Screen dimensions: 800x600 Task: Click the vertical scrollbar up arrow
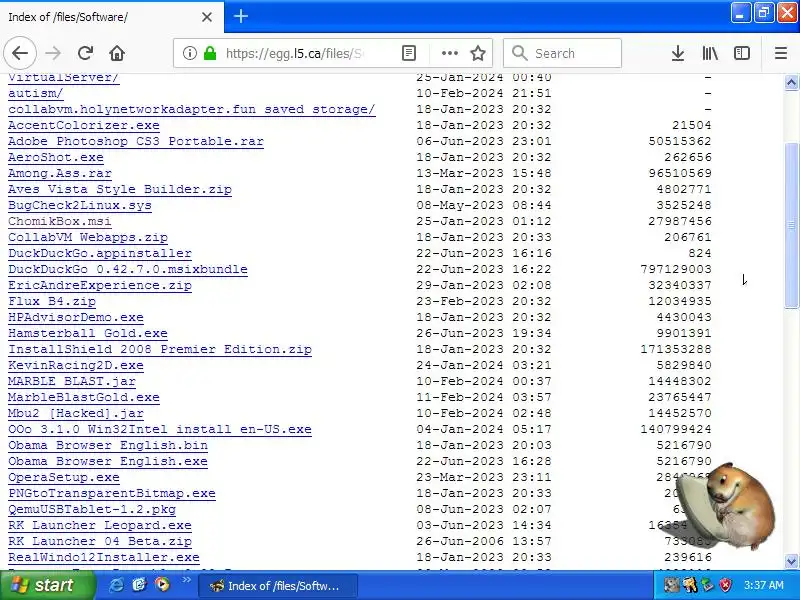coord(791,83)
